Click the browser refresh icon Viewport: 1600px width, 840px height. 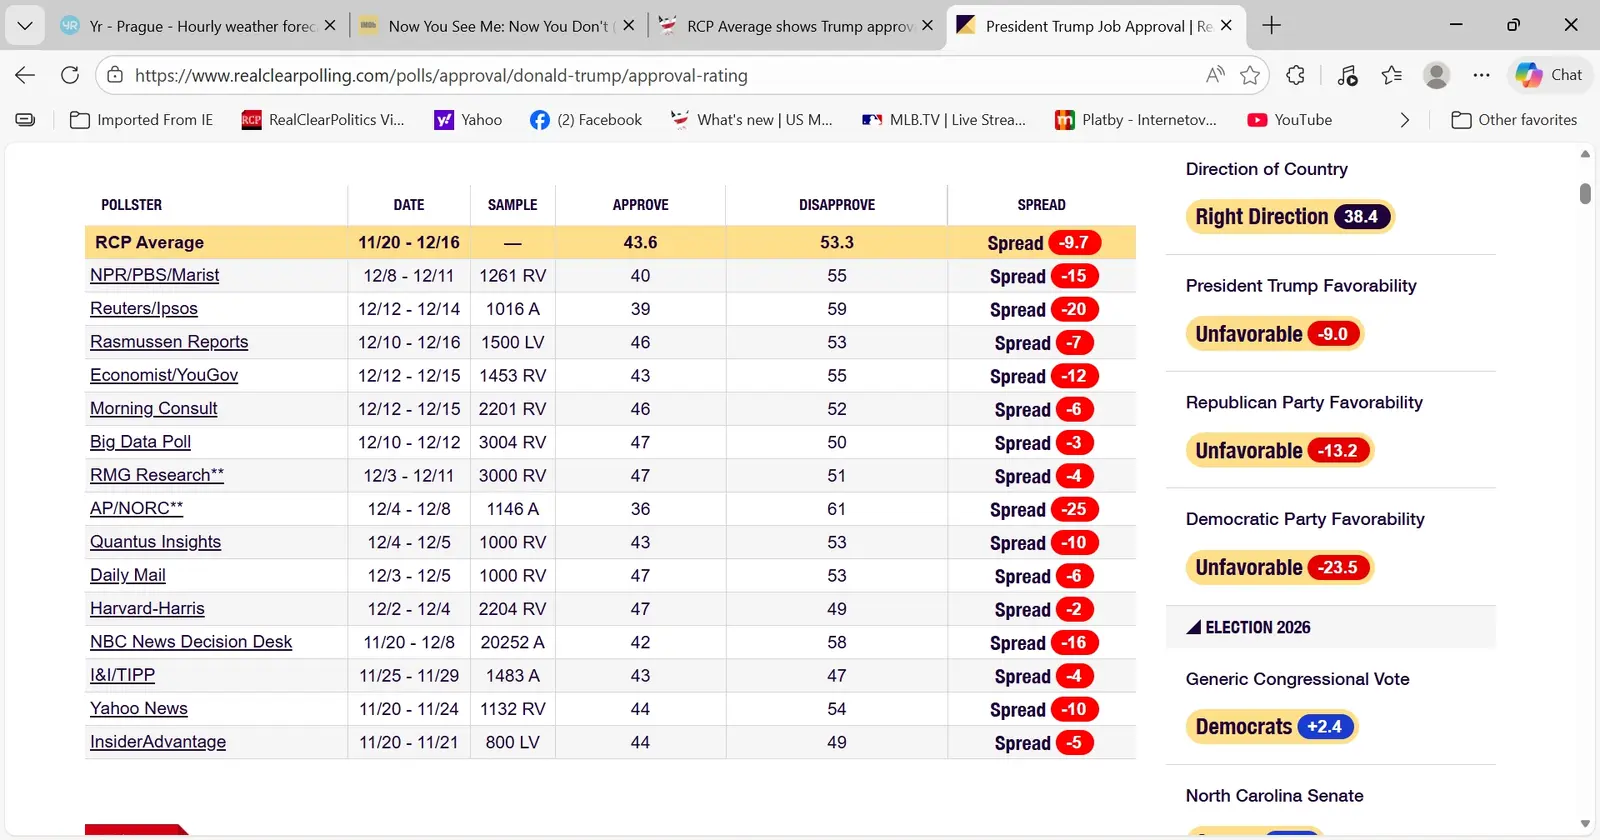tap(70, 75)
